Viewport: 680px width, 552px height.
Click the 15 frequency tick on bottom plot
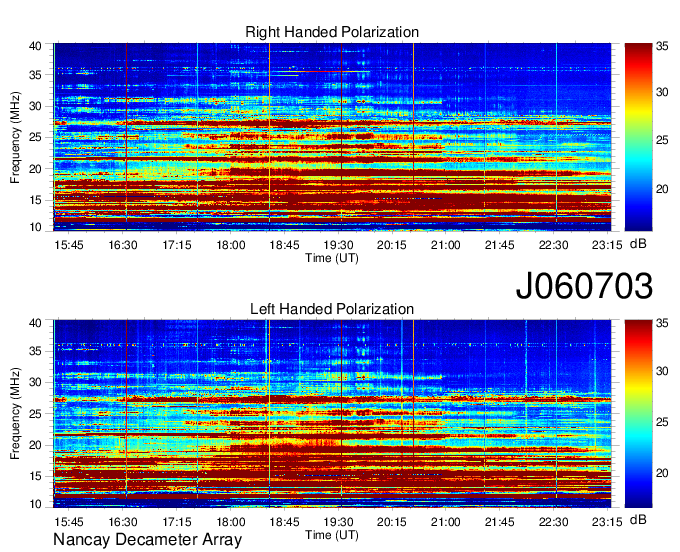click(x=35, y=477)
